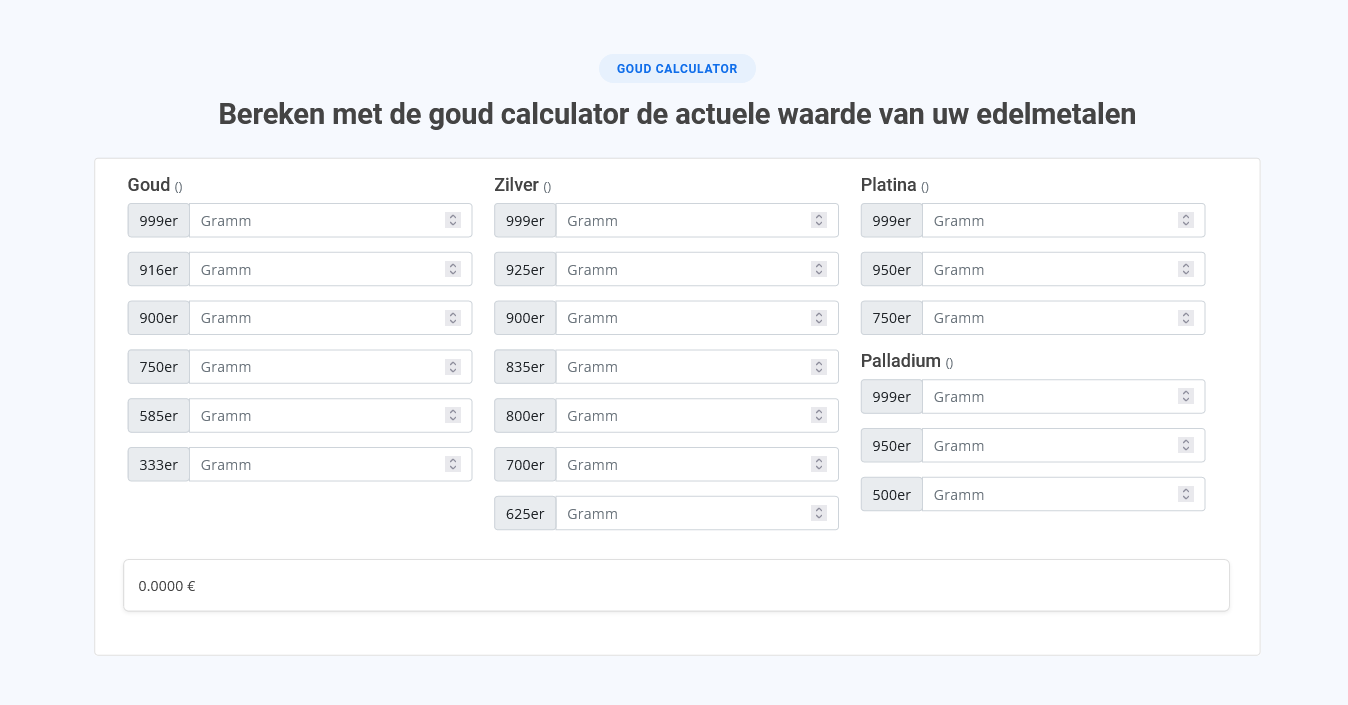
Task: Click the Goud 900er addon label
Action: click(x=159, y=318)
